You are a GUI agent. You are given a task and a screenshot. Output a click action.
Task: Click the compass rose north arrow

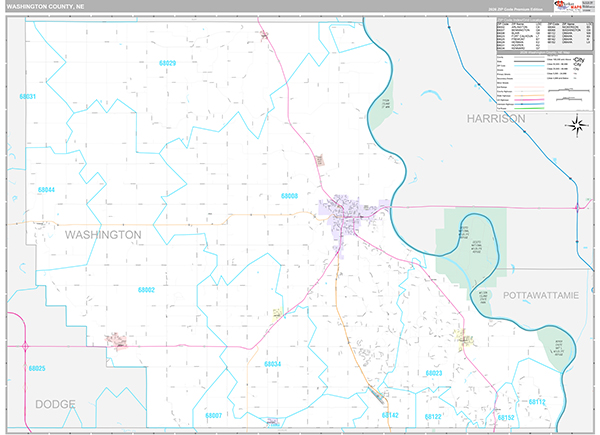point(576,125)
